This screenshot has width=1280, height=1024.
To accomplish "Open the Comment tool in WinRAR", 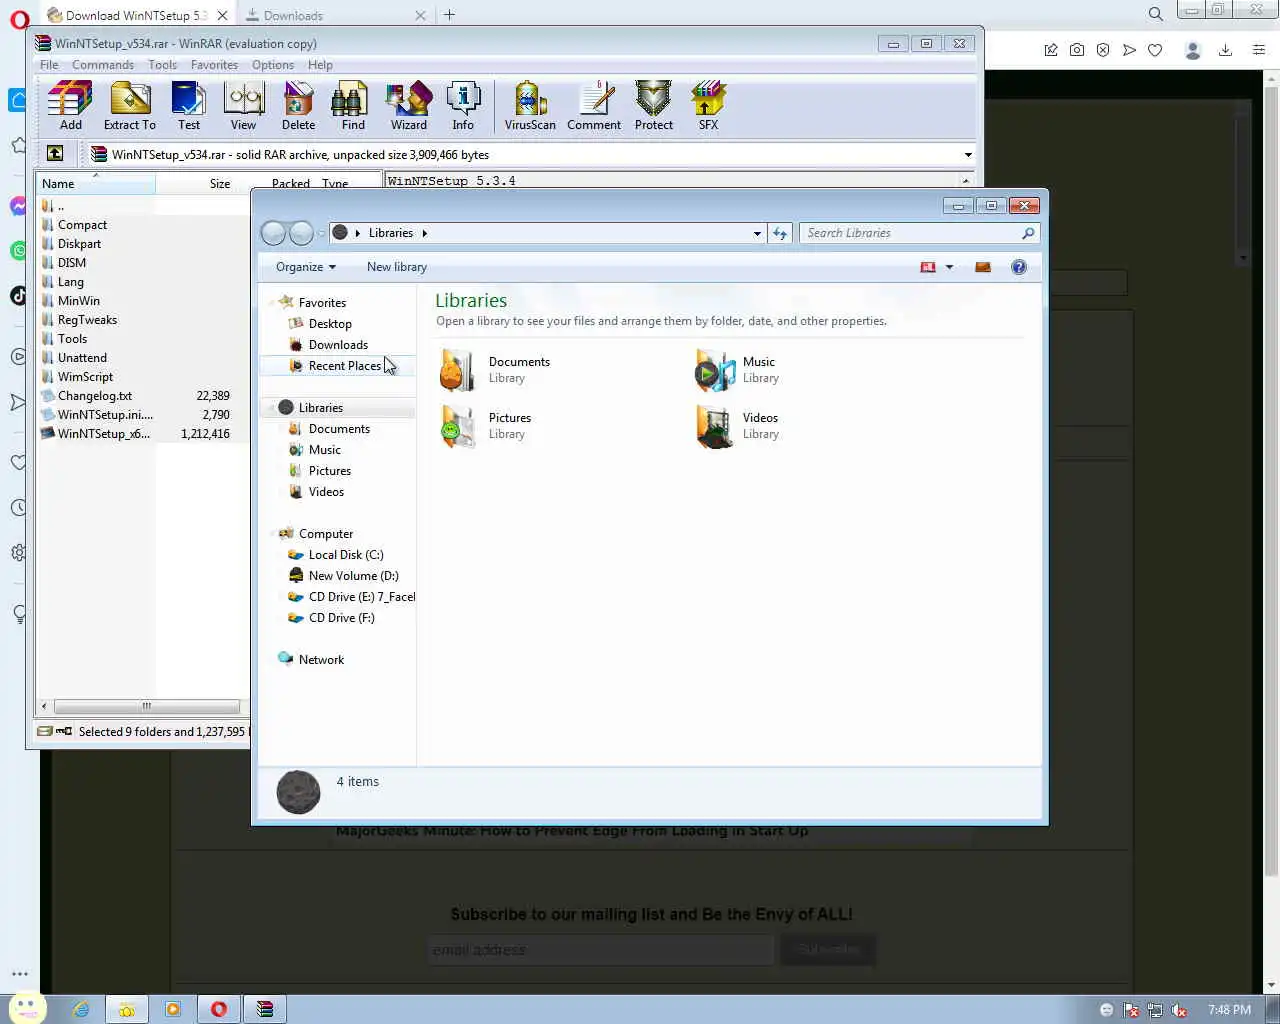I will pos(594,106).
